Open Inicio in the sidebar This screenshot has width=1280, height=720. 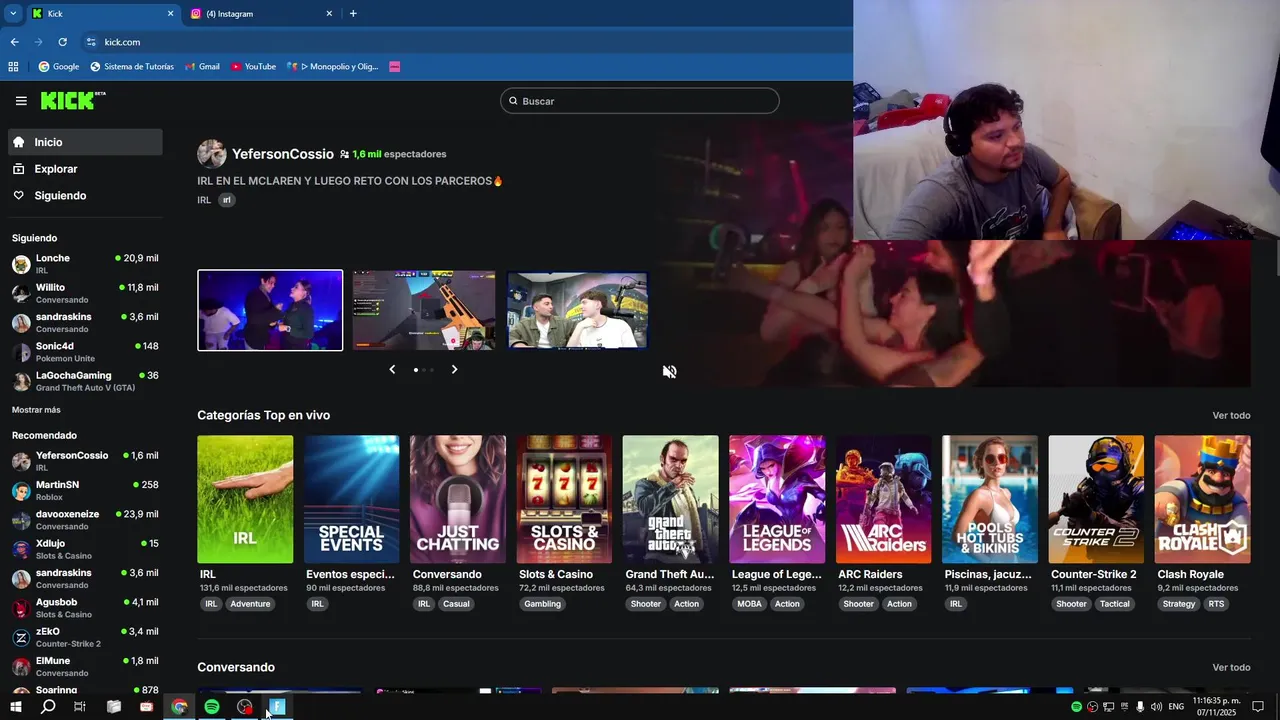pyautogui.click(x=85, y=142)
